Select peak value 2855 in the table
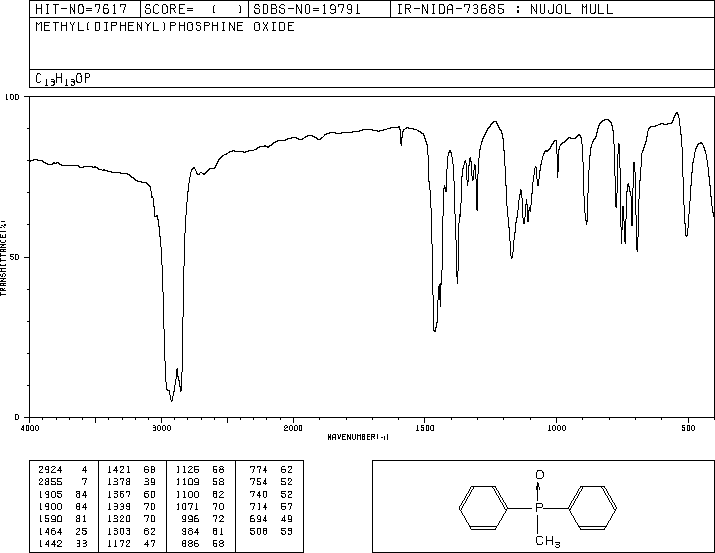 pos(50,482)
